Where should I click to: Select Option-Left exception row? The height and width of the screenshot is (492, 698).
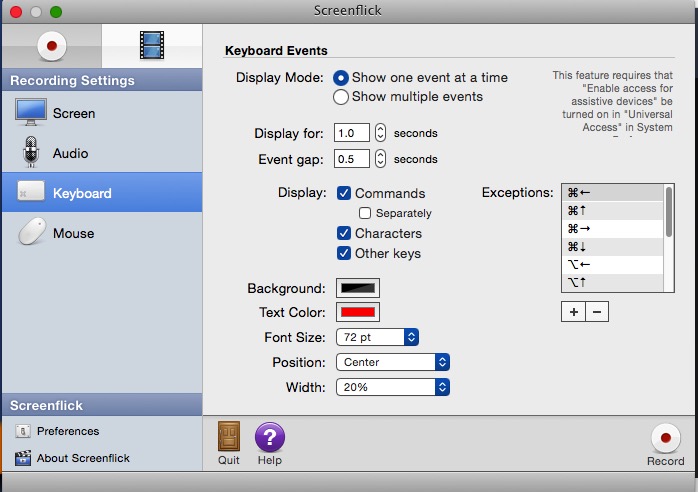click(x=613, y=264)
